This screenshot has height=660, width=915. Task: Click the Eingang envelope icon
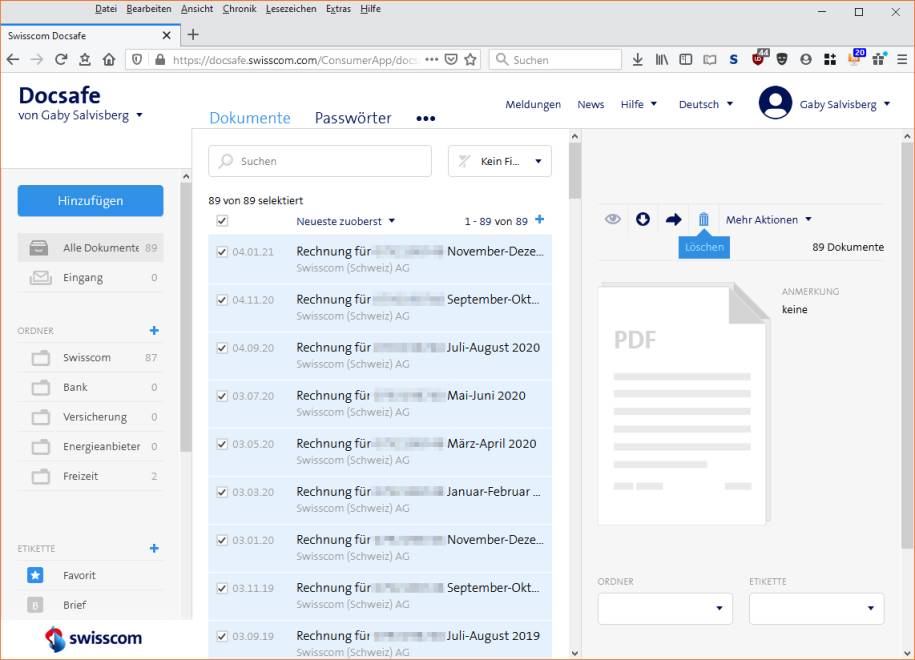tap(40, 278)
